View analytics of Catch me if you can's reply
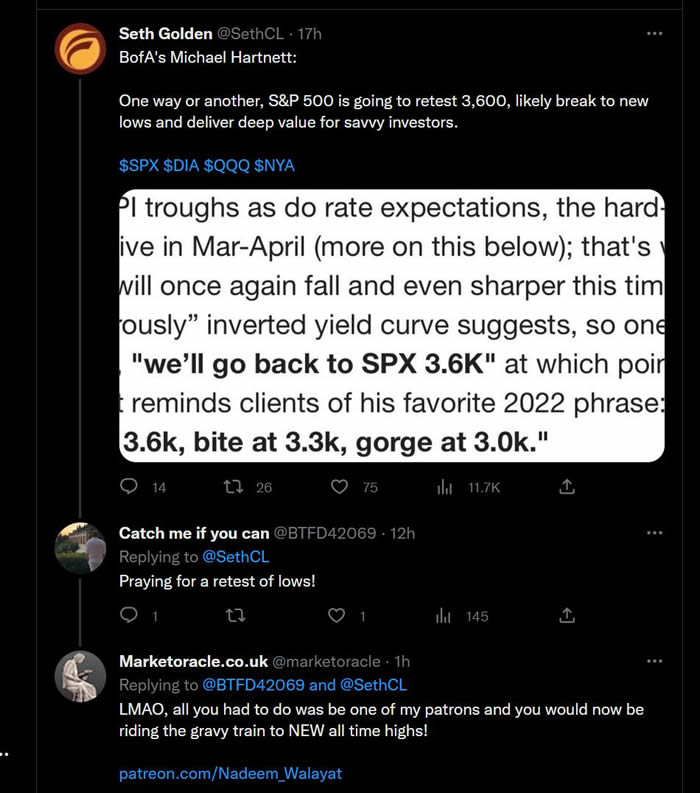The height and width of the screenshot is (793, 700). click(444, 616)
